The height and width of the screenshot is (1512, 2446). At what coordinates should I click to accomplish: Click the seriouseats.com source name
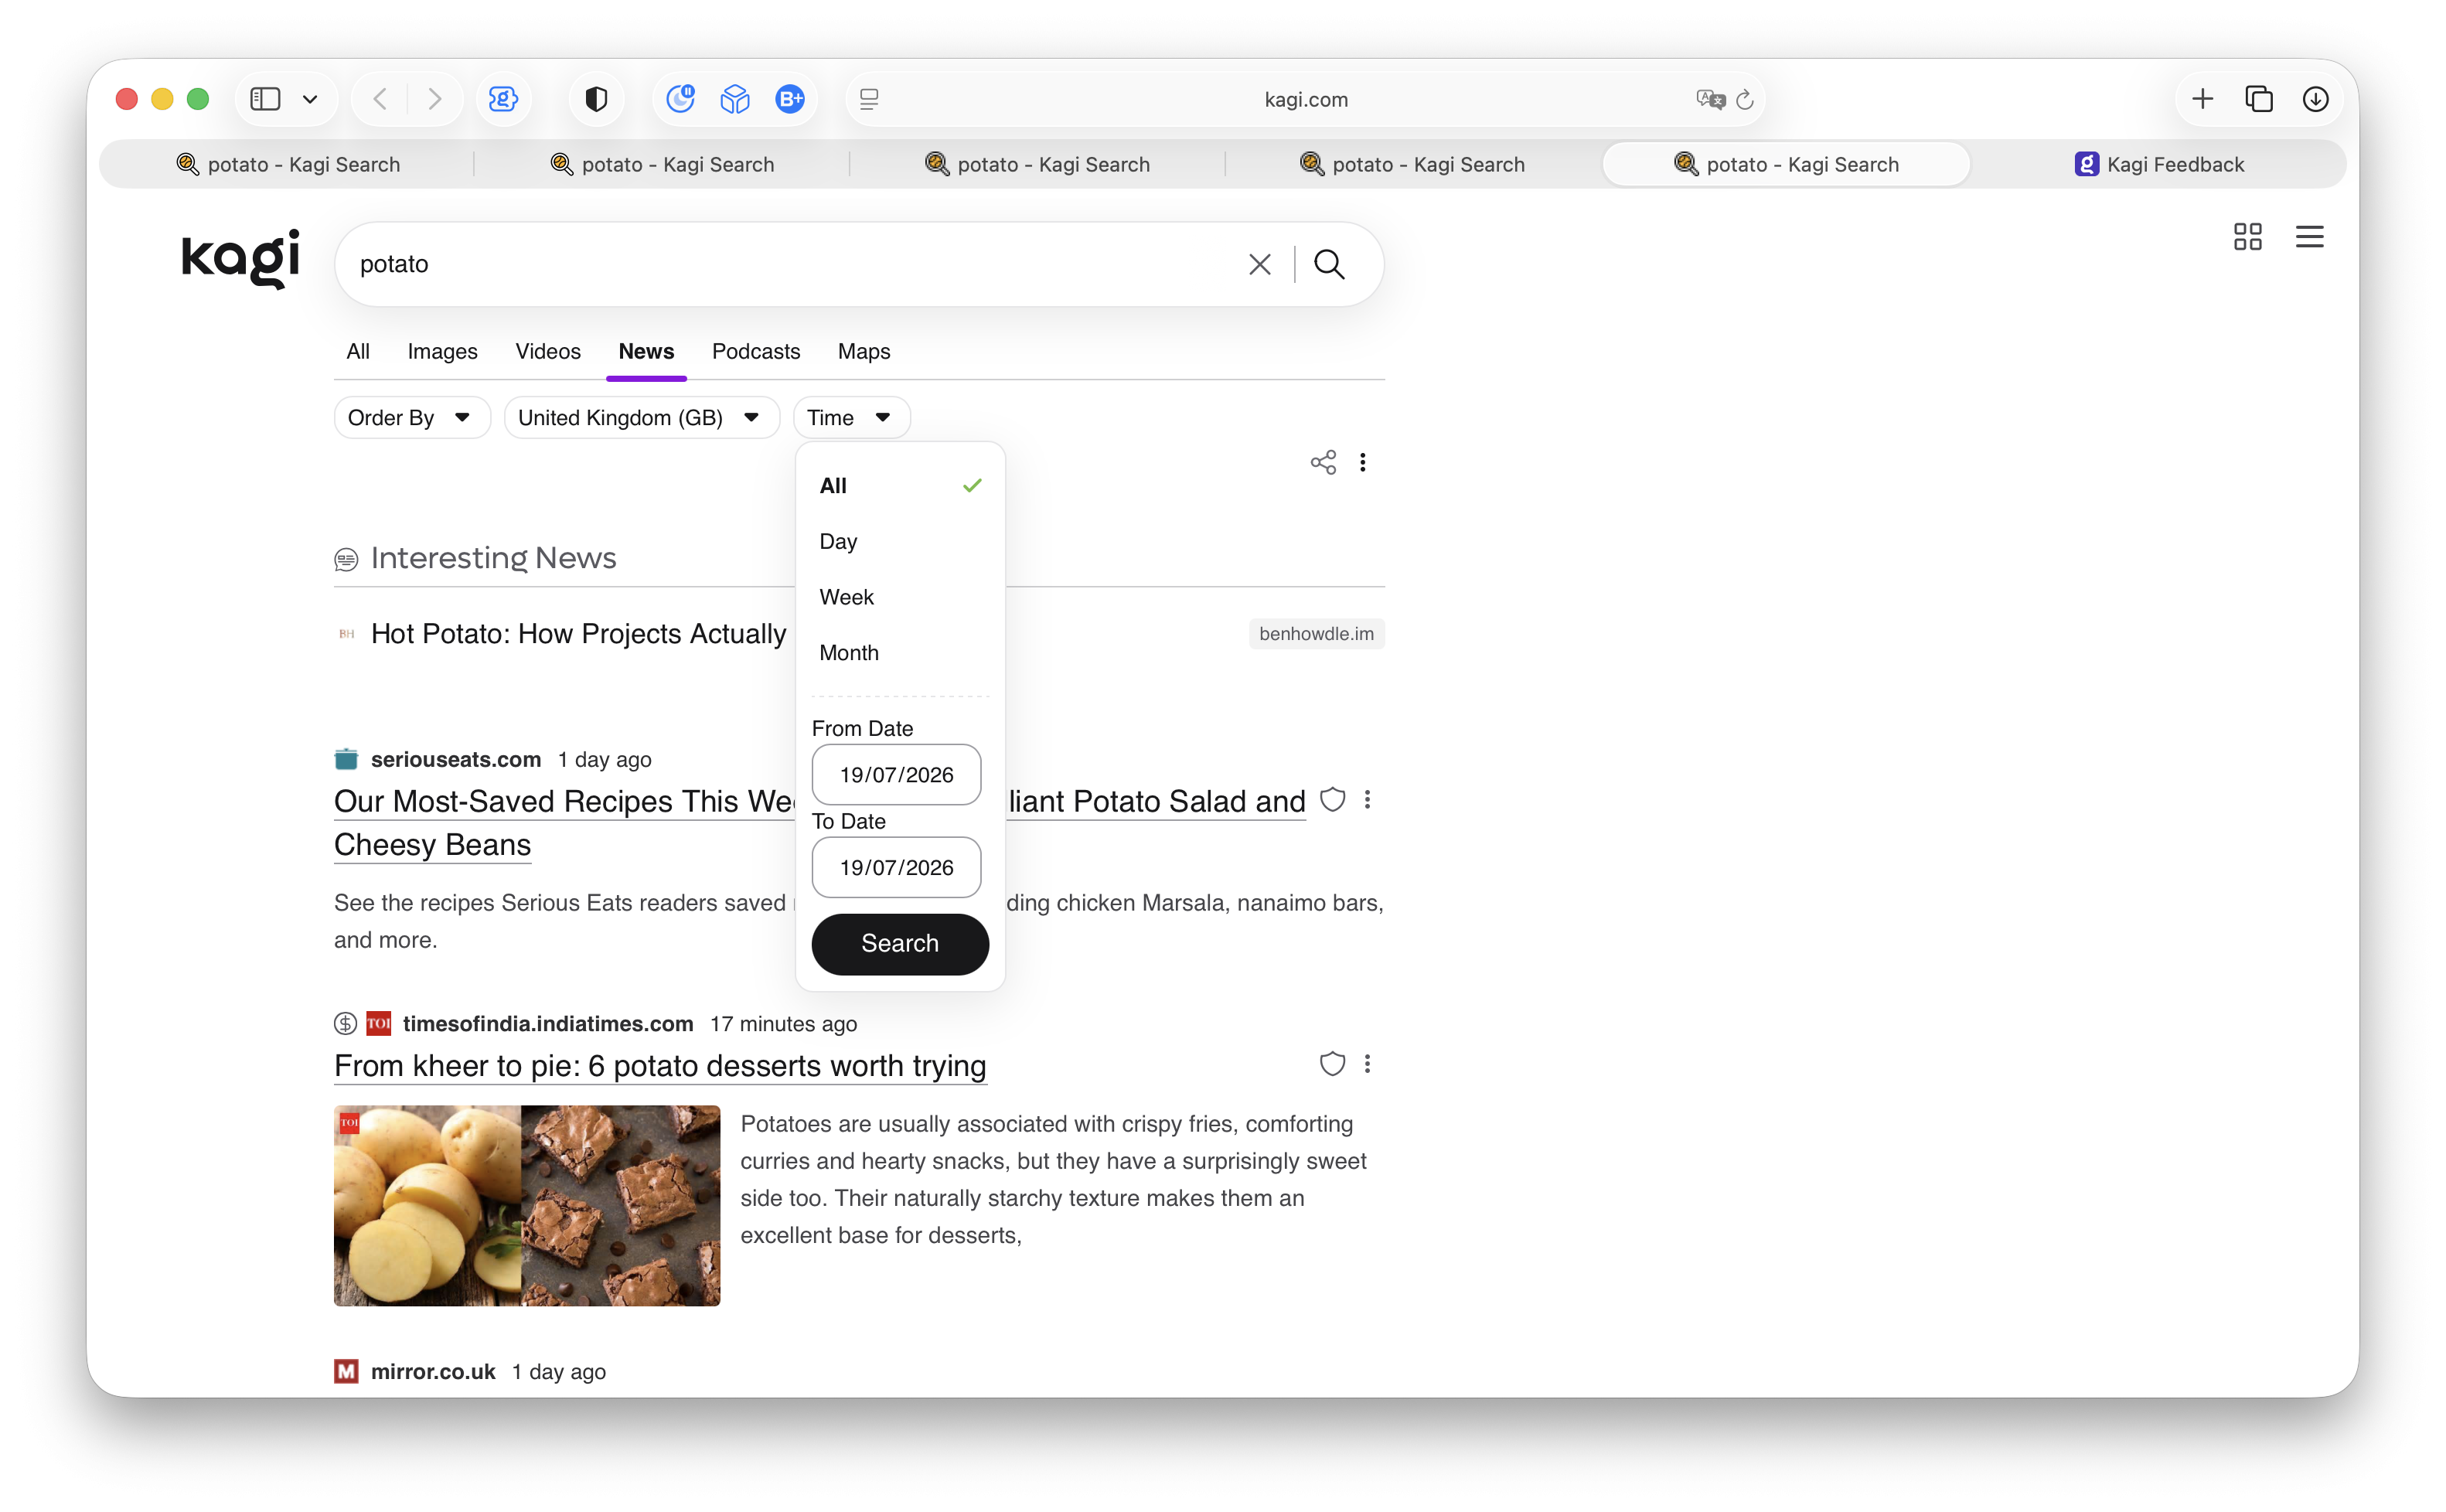pyautogui.click(x=456, y=760)
